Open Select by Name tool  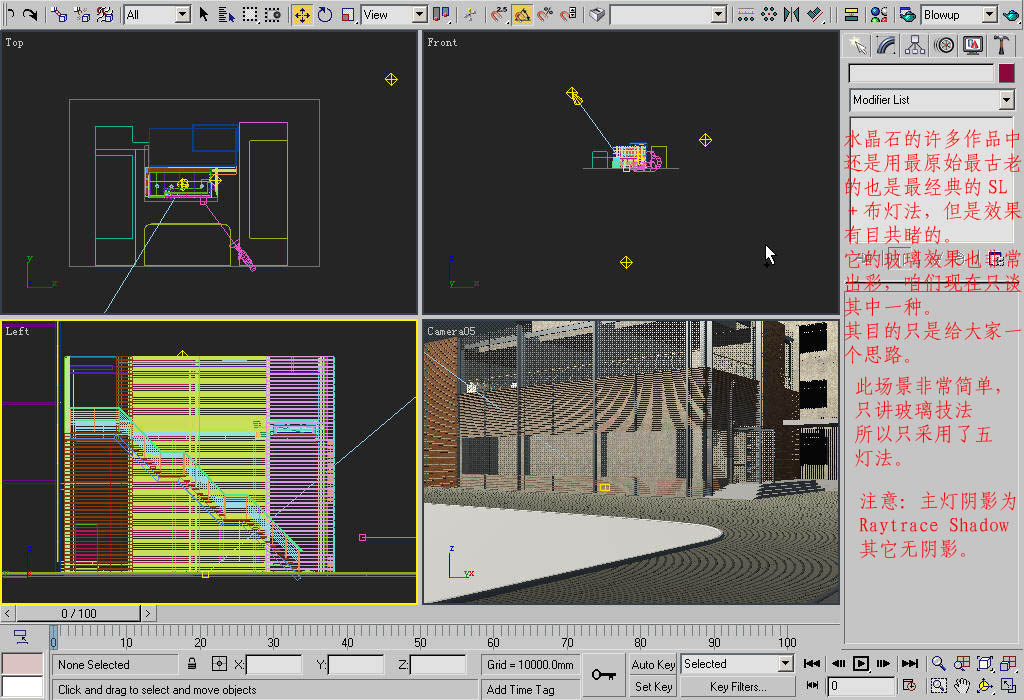tap(227, 14)
